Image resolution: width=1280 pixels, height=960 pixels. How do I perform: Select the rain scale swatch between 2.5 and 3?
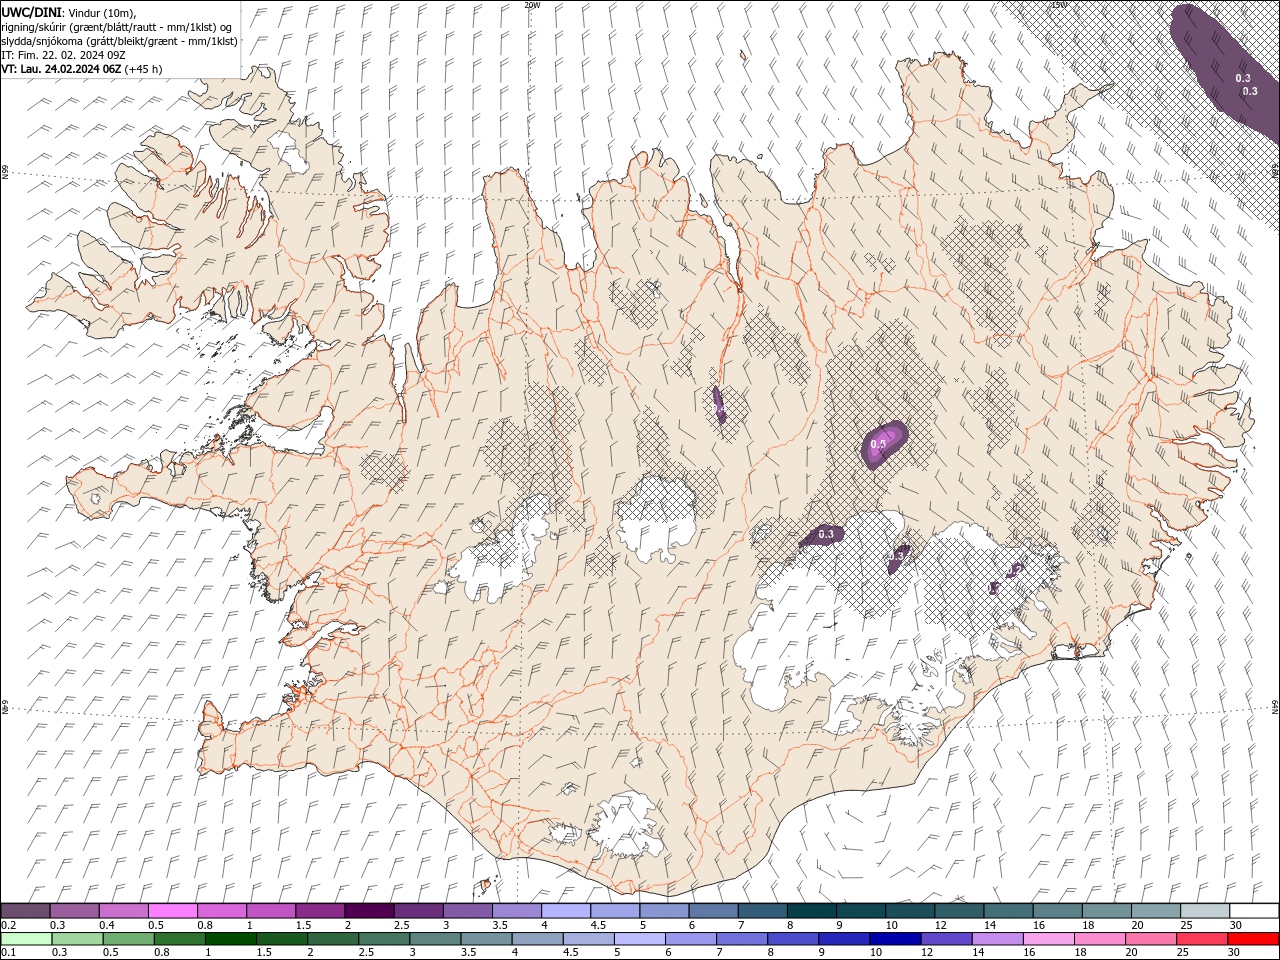pyautogui.click(x=384, y=939)
